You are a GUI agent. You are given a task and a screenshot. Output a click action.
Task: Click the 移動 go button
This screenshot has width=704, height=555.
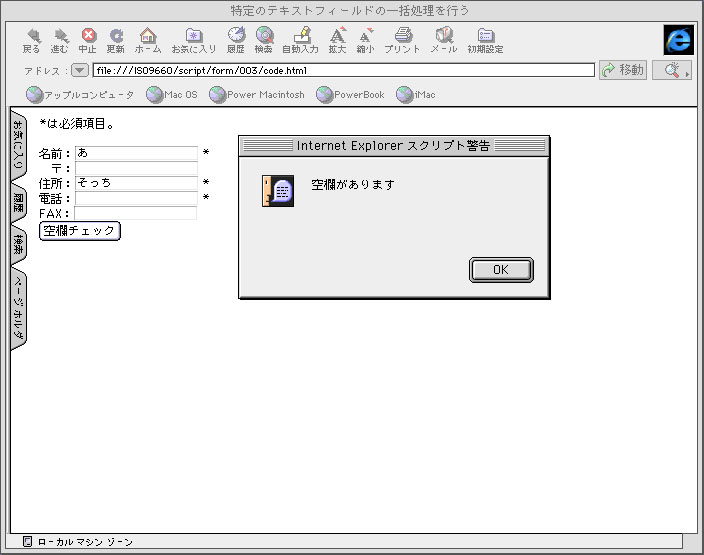tap(623, 70)
